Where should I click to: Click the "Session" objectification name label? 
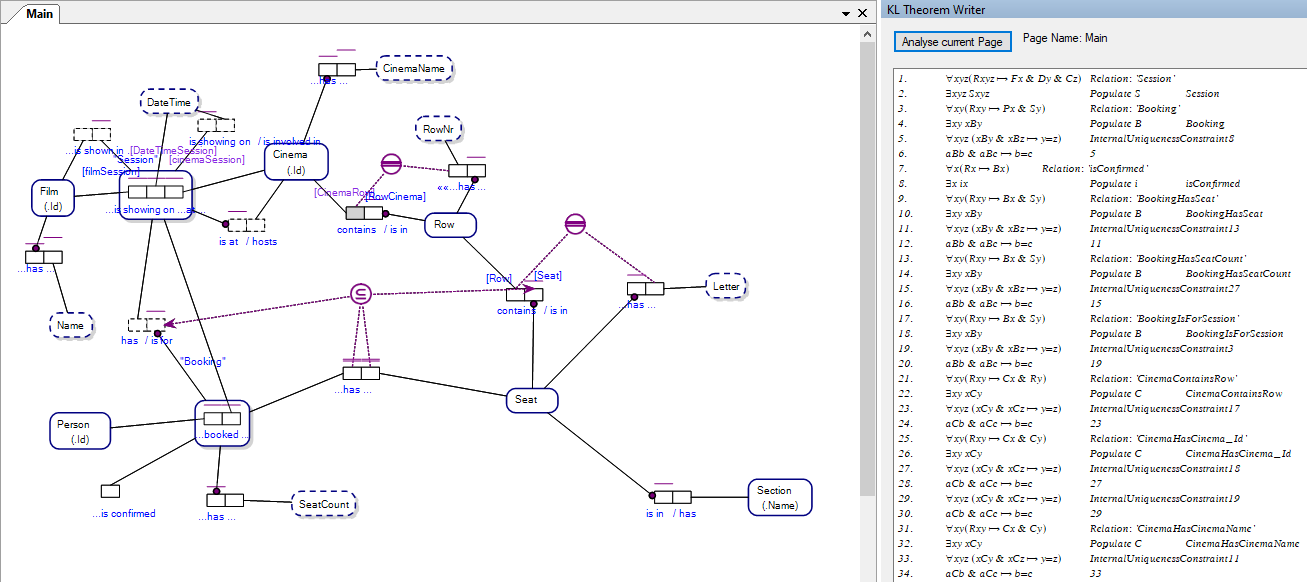tap(136, 159)
